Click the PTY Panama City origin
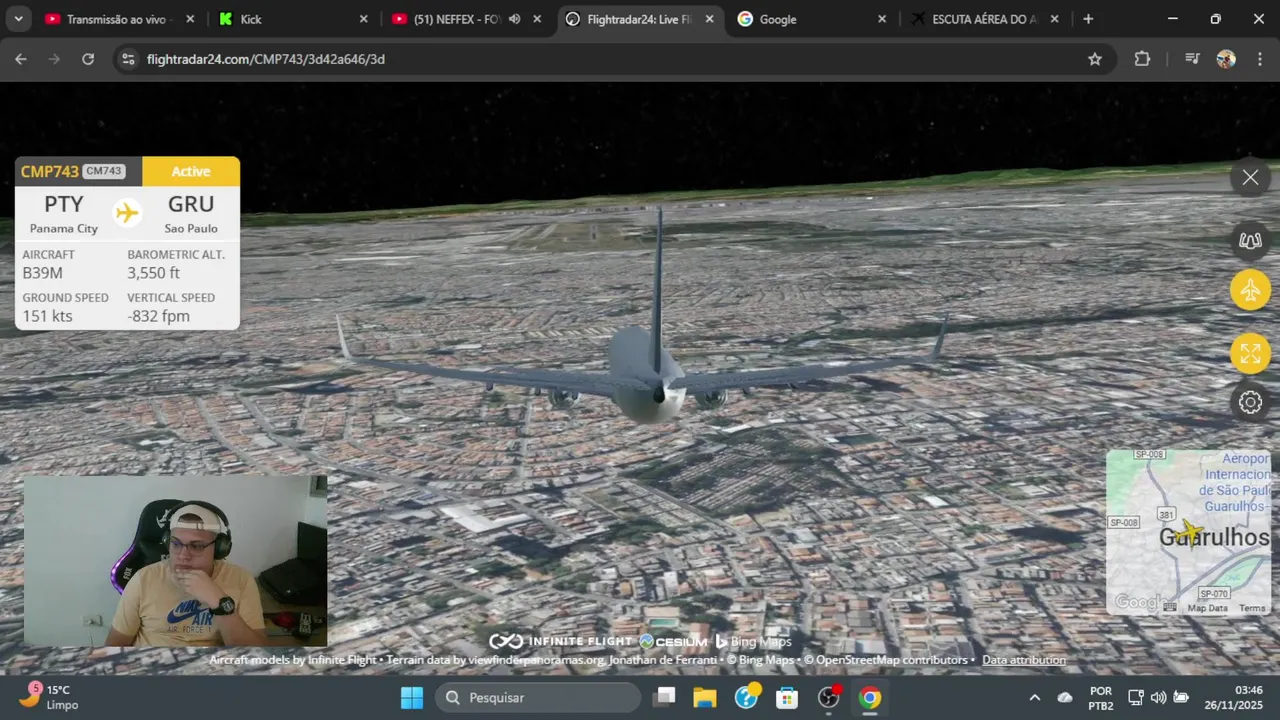 64,213
